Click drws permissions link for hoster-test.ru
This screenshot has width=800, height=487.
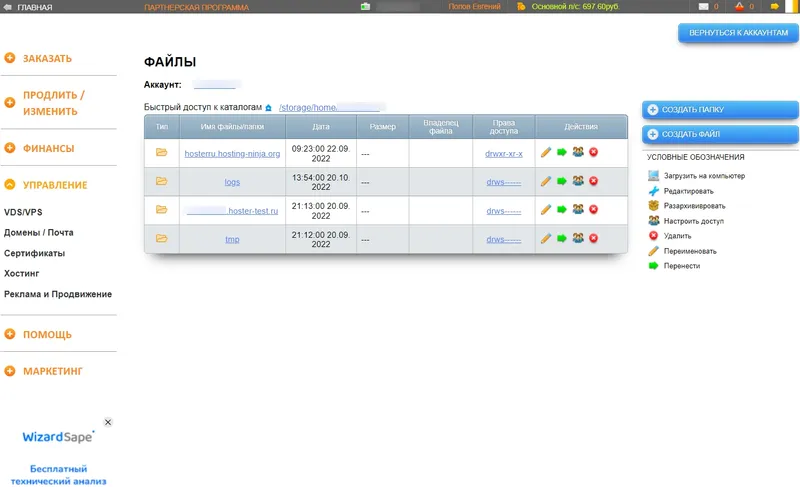pos(504,211)
